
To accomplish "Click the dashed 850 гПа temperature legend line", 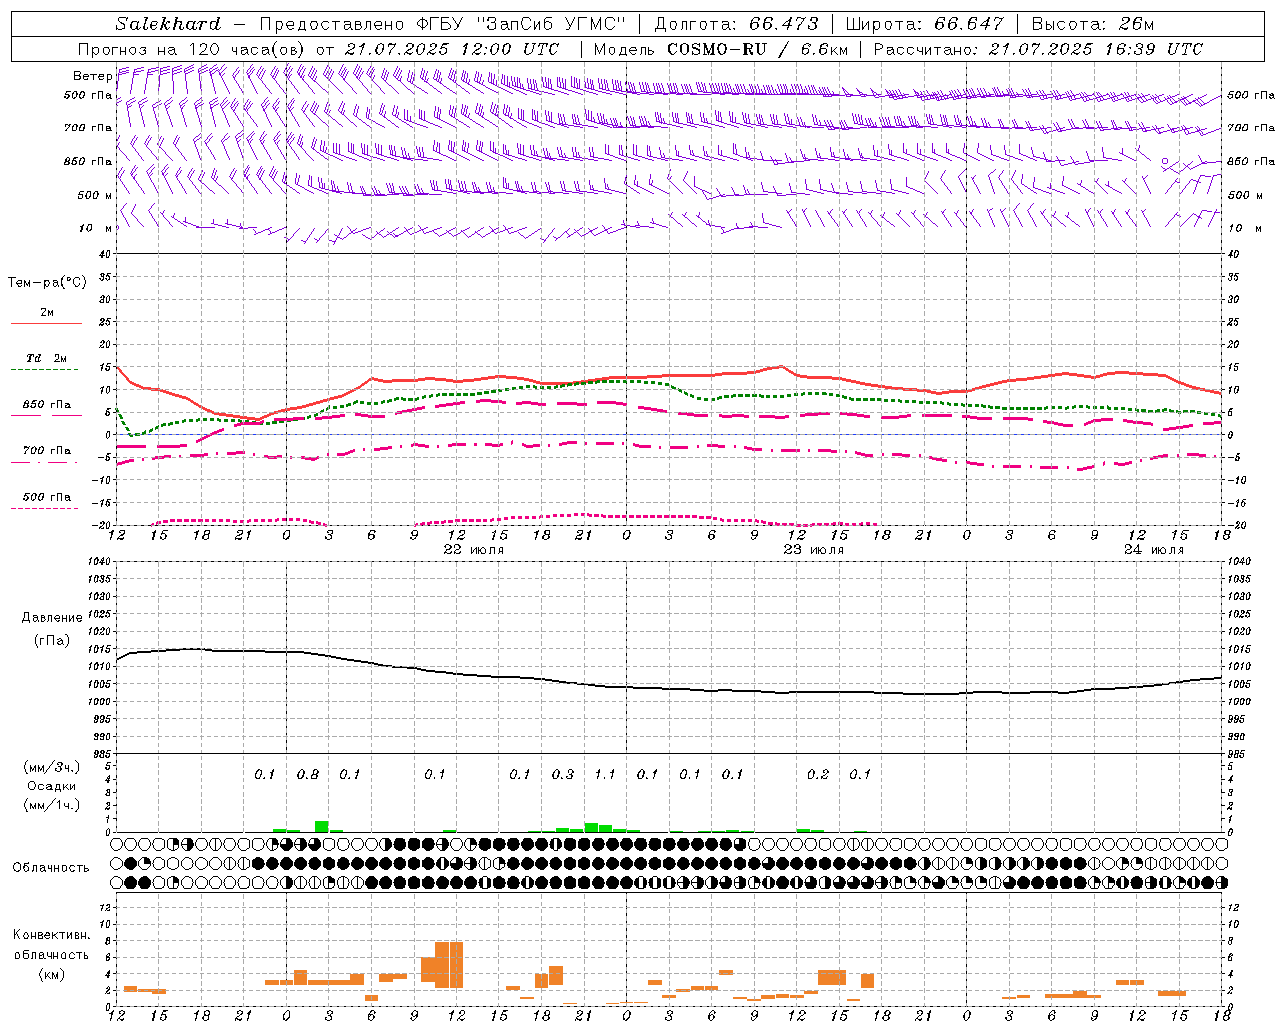I will [x=46, y=415].
